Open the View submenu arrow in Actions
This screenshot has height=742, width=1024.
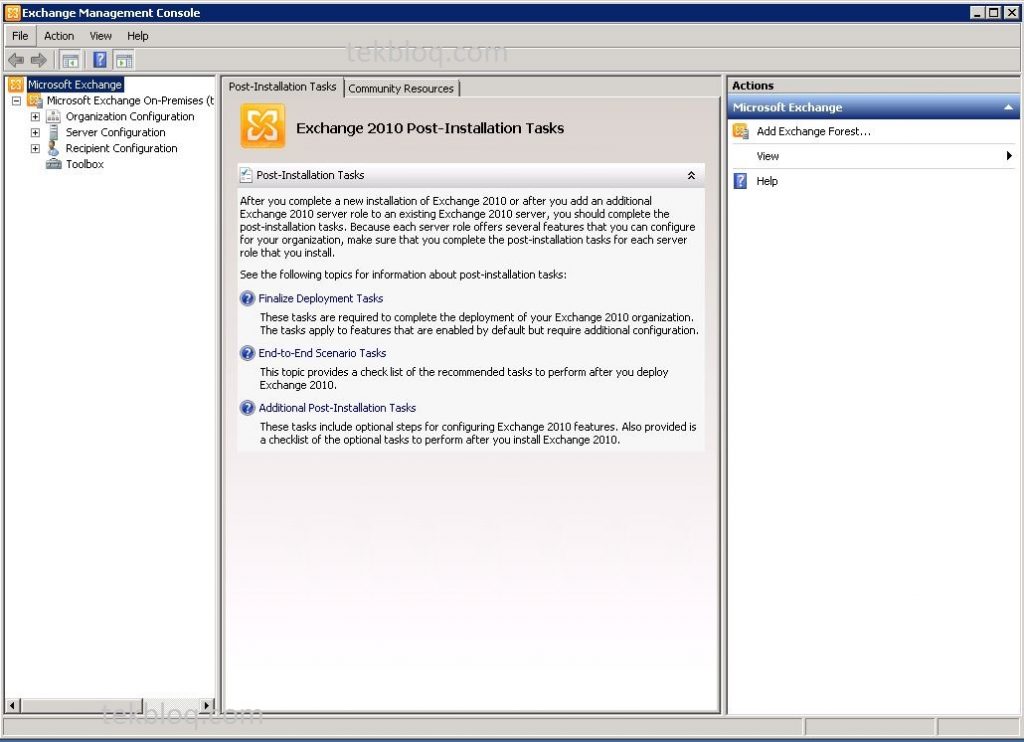click(x=1009, y=155)
